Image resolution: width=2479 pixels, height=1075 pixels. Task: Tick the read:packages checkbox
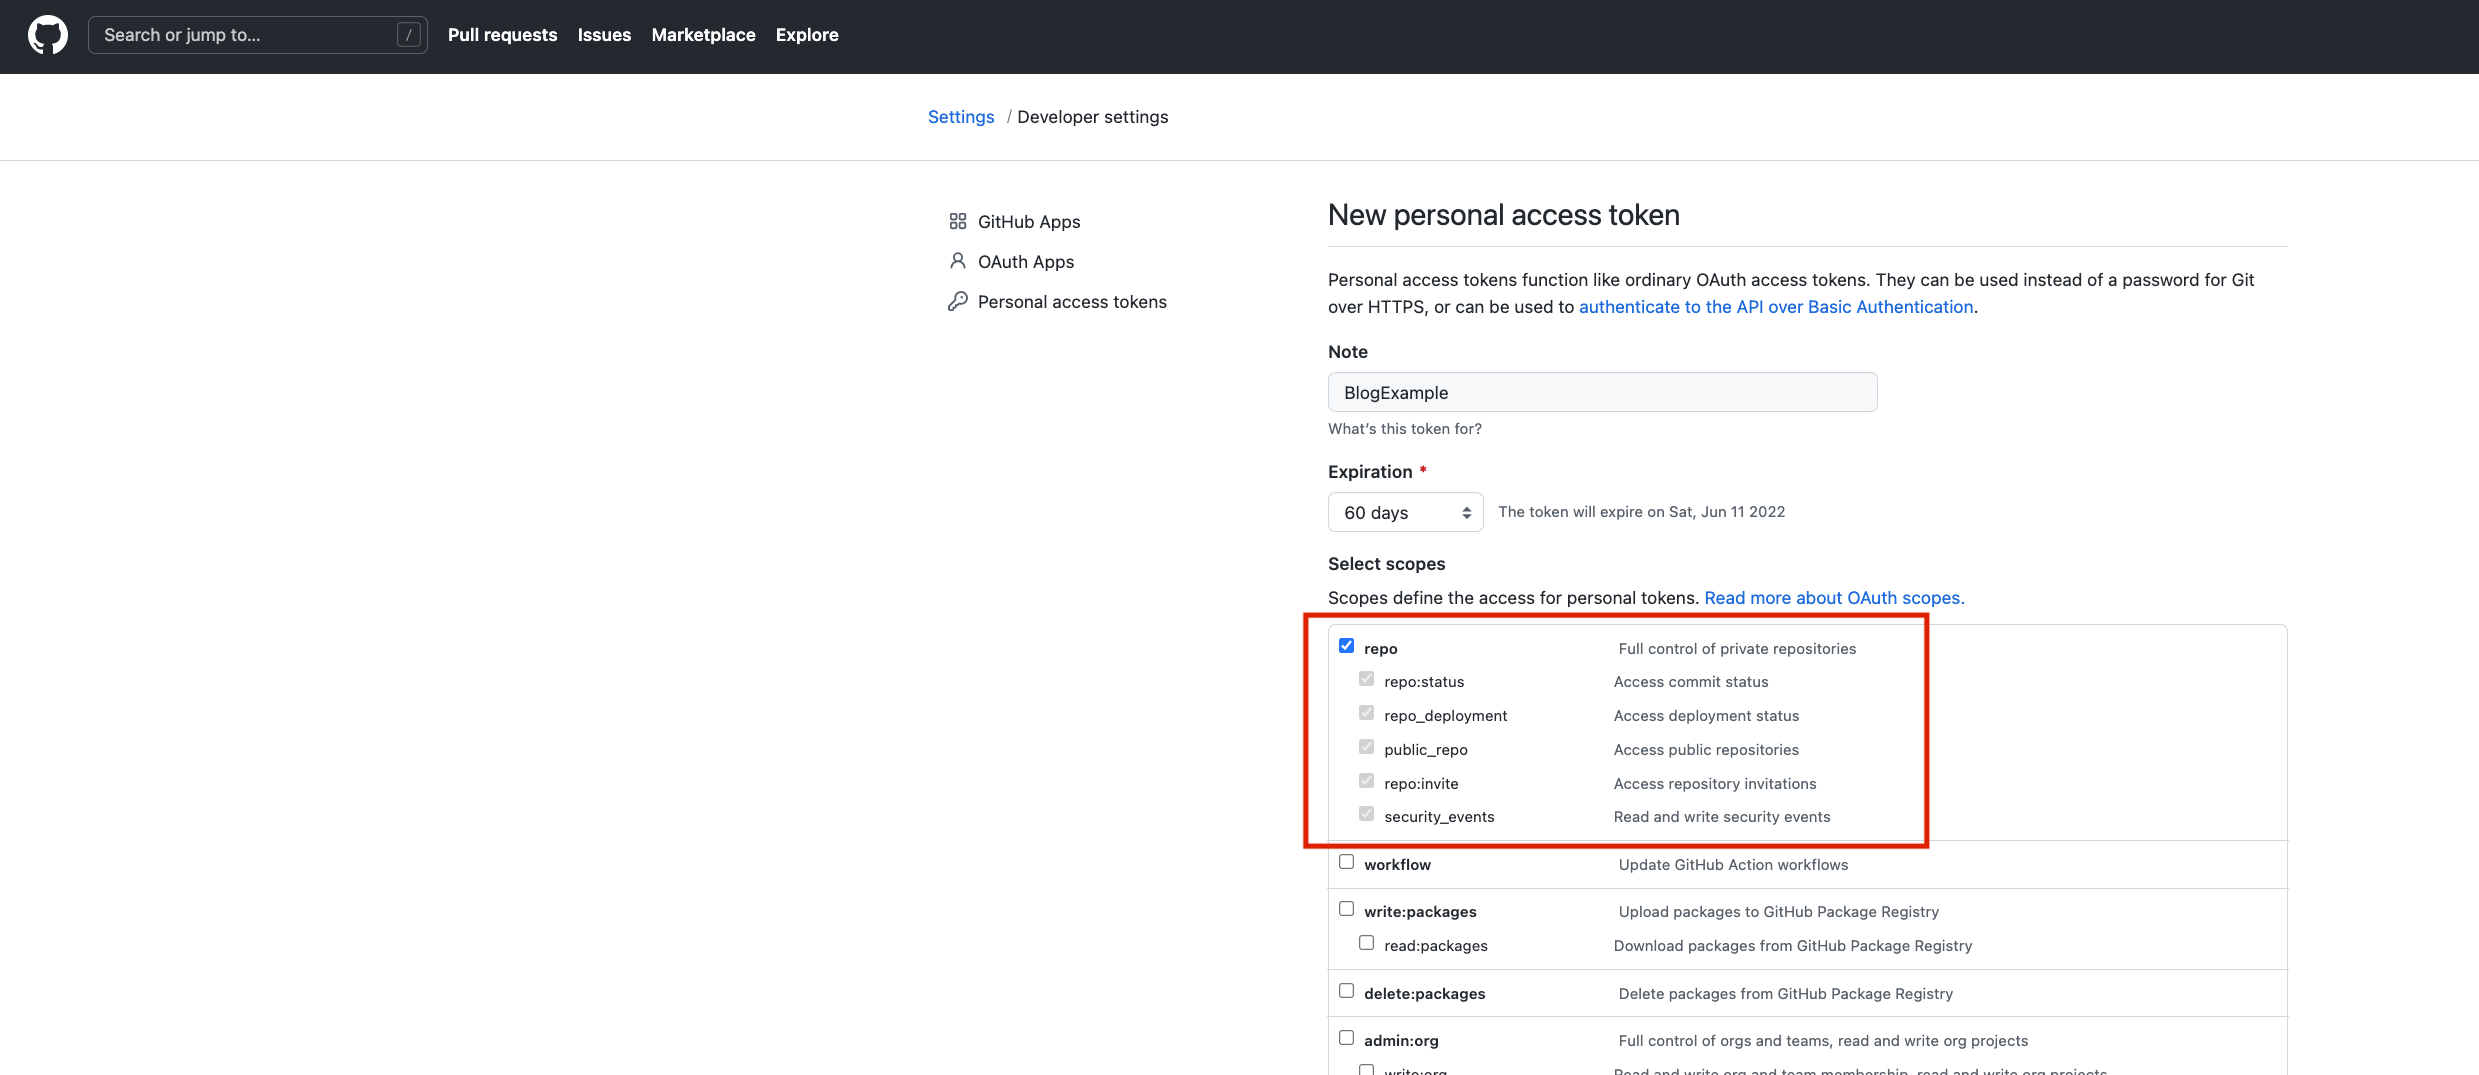click(1367, 943)
